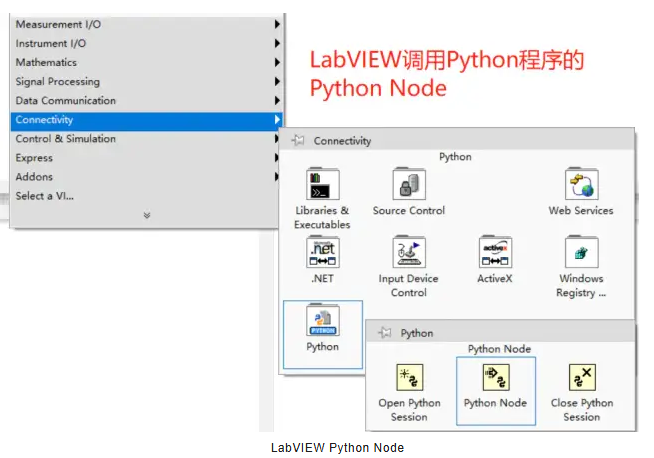This screenshot has width=654, height=458.
Task: Open Libraries & Executables palette icon
Action: 322,186
